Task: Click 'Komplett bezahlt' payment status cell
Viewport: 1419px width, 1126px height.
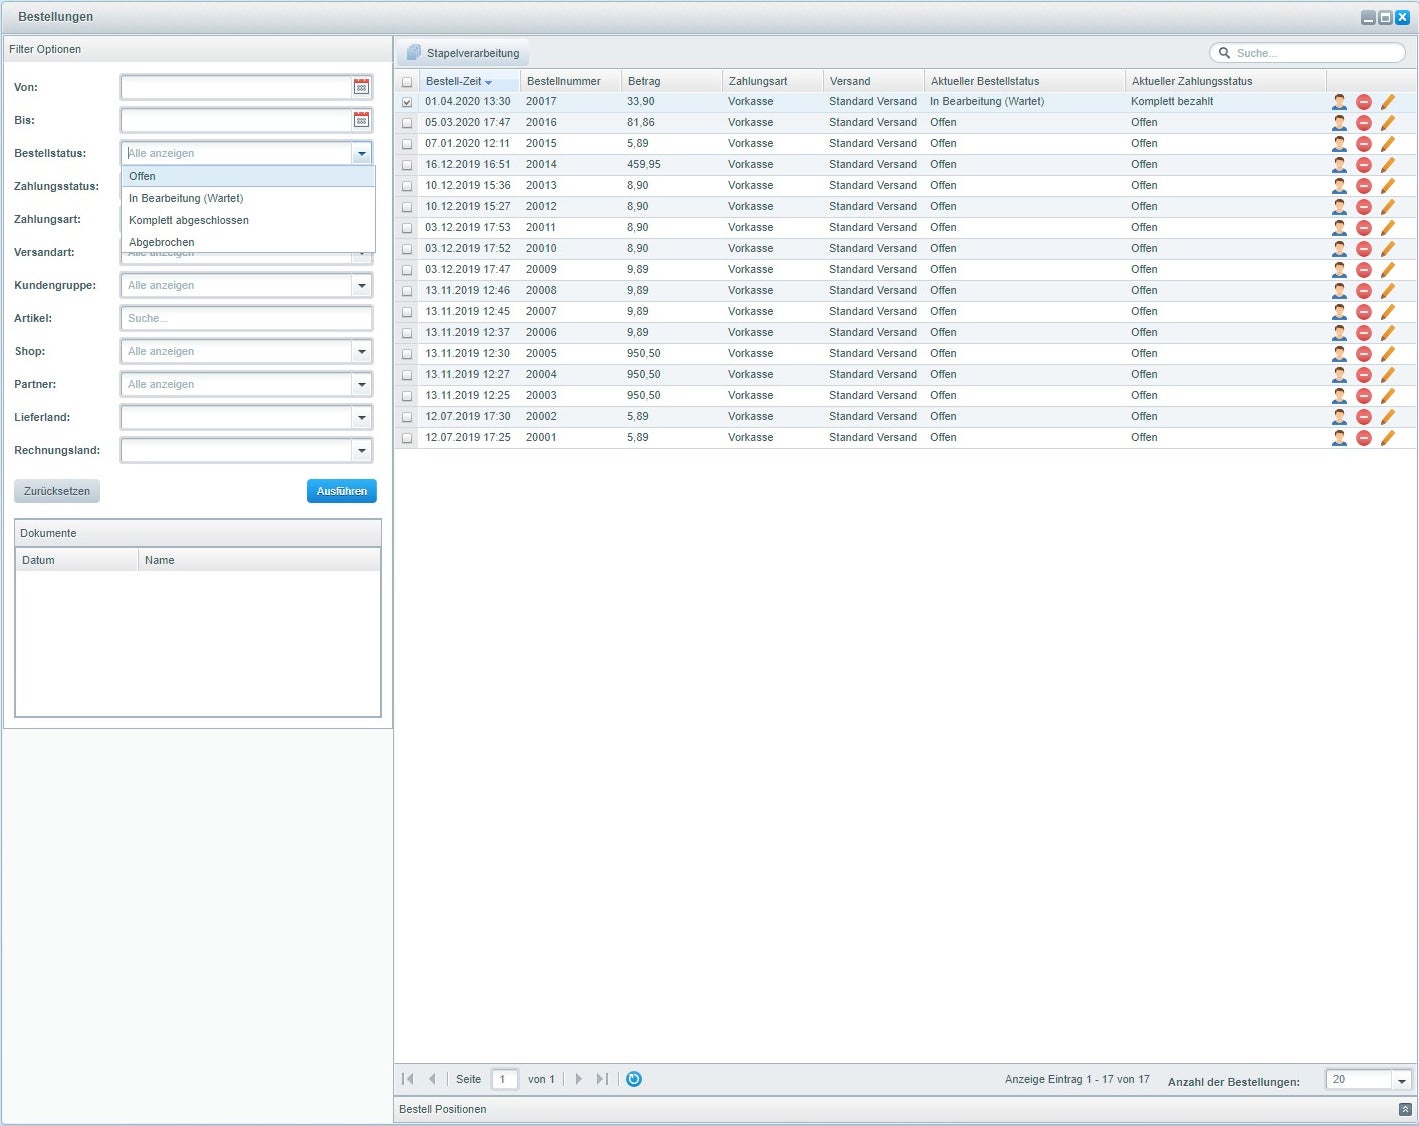Action: 1172,102
